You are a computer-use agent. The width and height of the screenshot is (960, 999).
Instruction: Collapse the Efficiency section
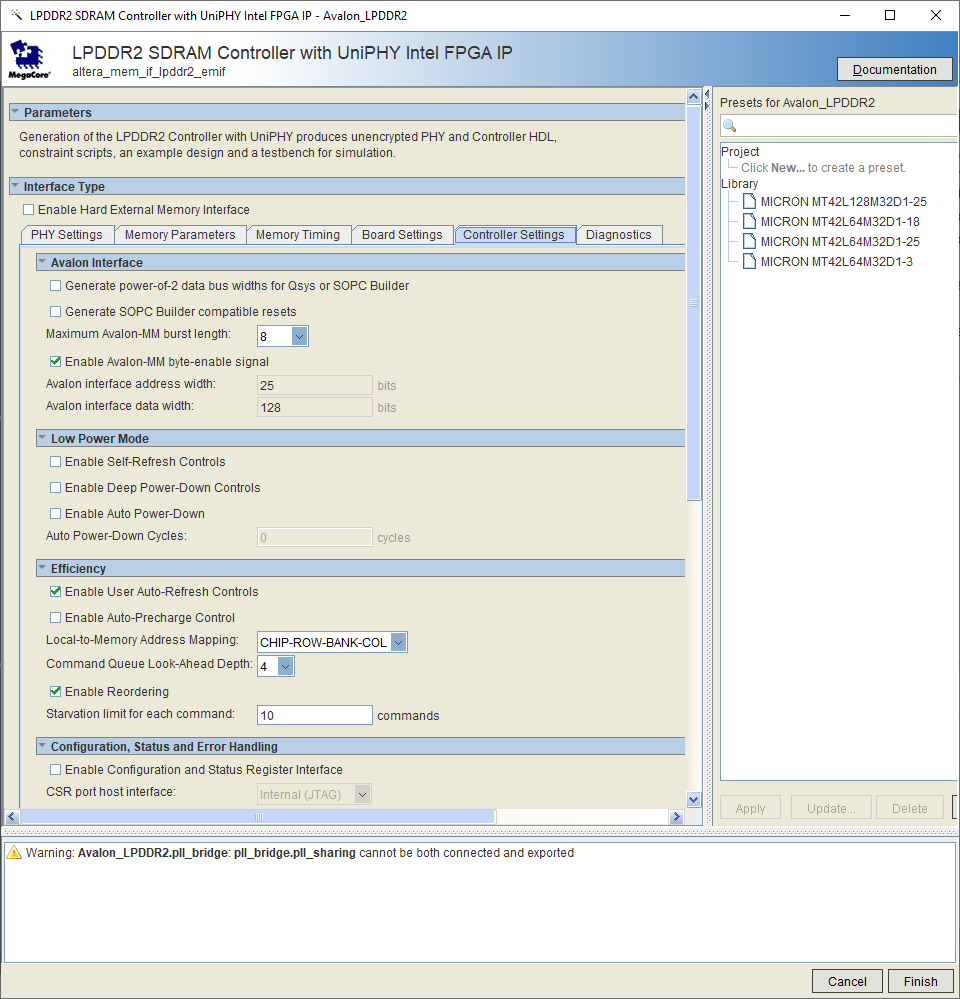tap(42, 567)
